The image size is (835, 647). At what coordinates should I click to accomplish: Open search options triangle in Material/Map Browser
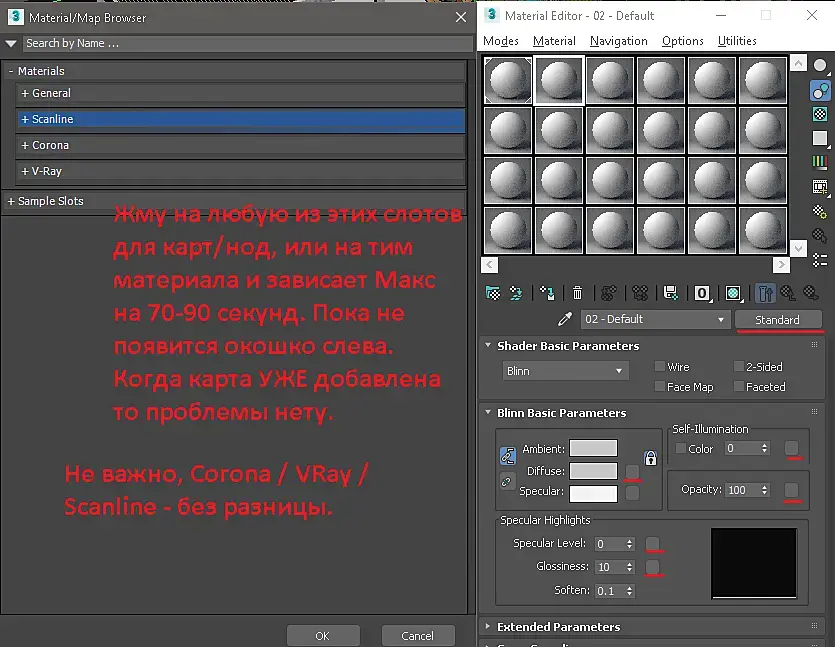click(x=11, y=44)
